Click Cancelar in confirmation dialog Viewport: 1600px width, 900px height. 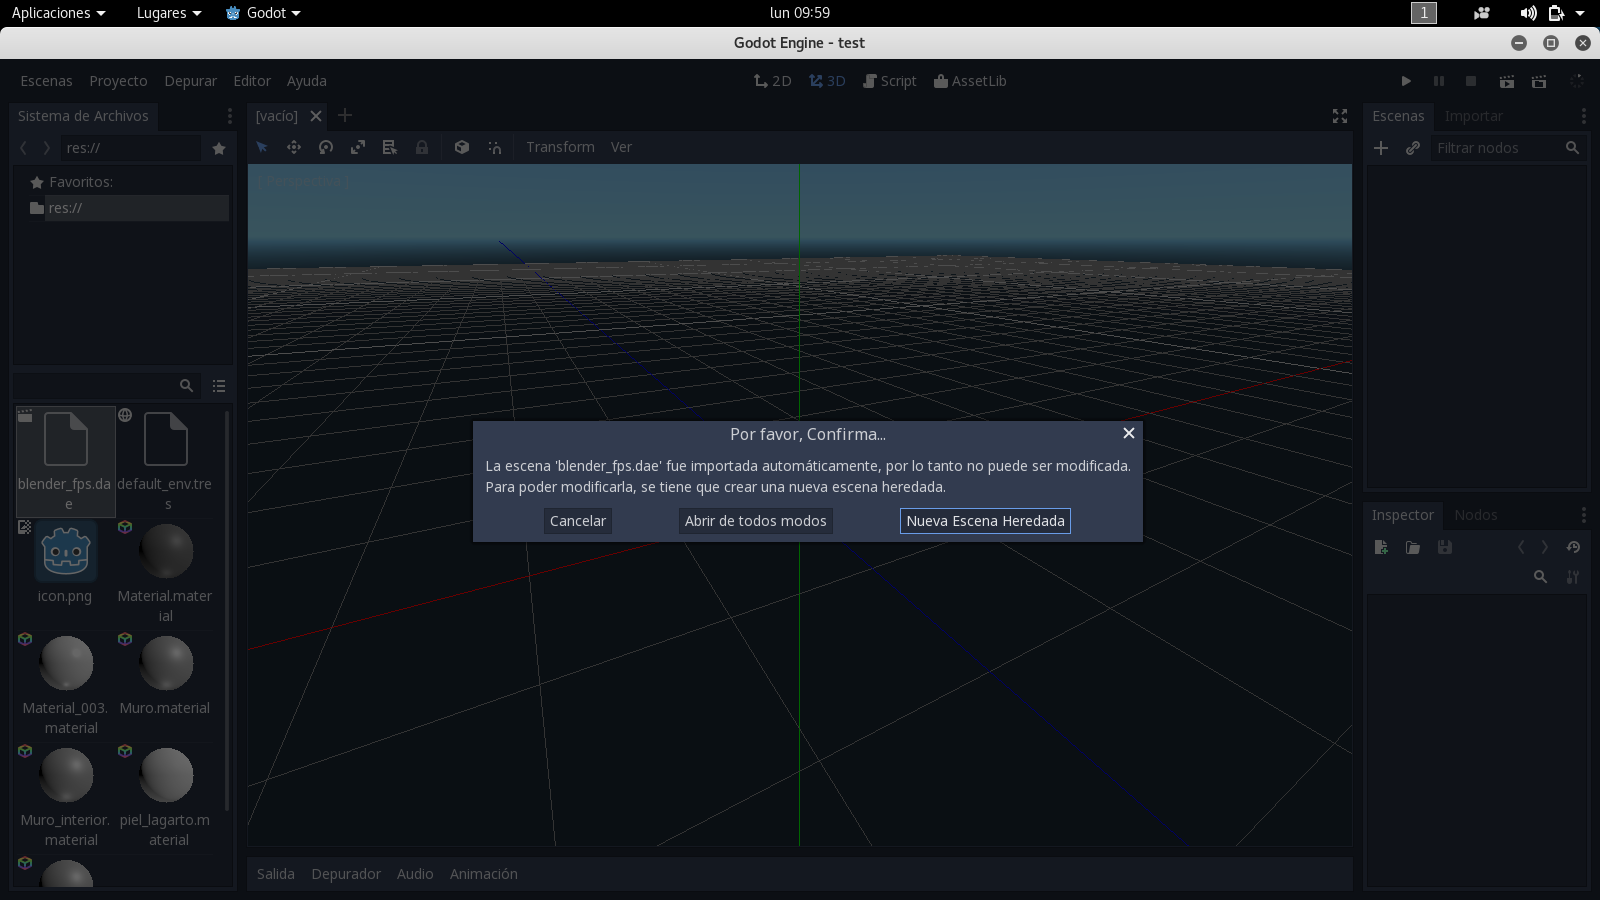coord(577,521)
